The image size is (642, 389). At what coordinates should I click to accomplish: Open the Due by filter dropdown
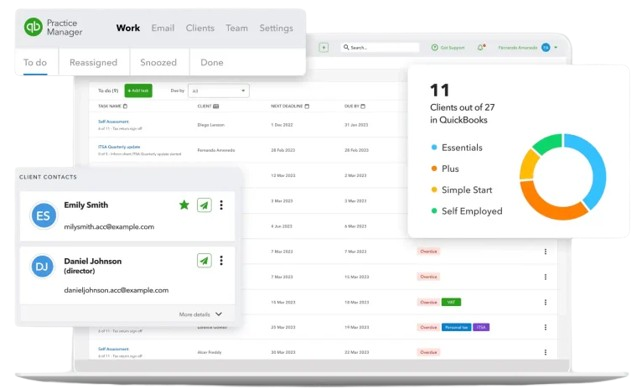[218, 90]
